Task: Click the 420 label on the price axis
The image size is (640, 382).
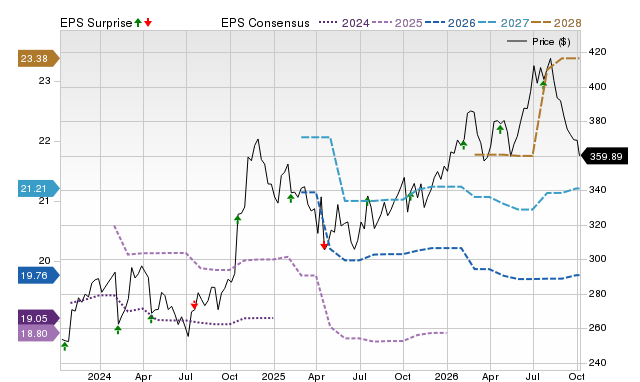Action: pos(597,52)
